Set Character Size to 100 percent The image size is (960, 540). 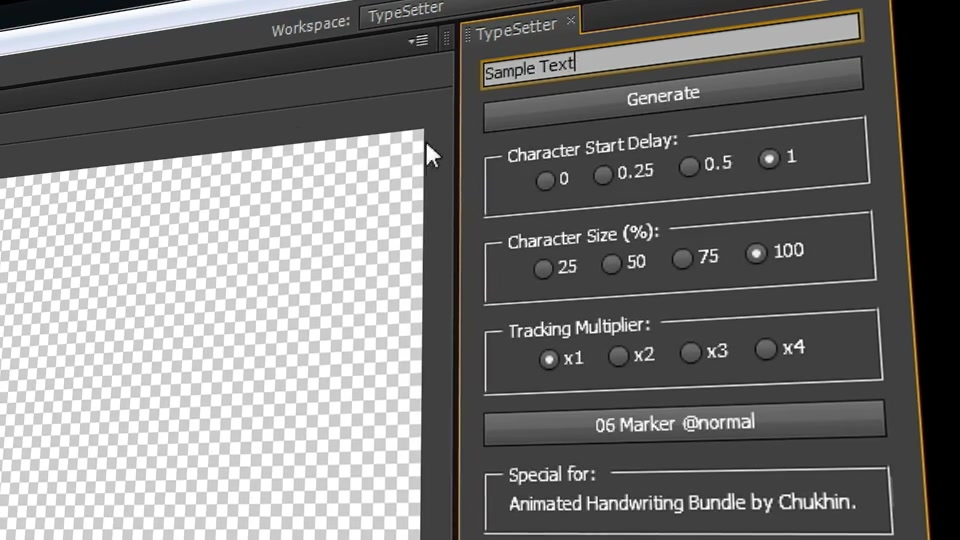click(x=756, y=253)
